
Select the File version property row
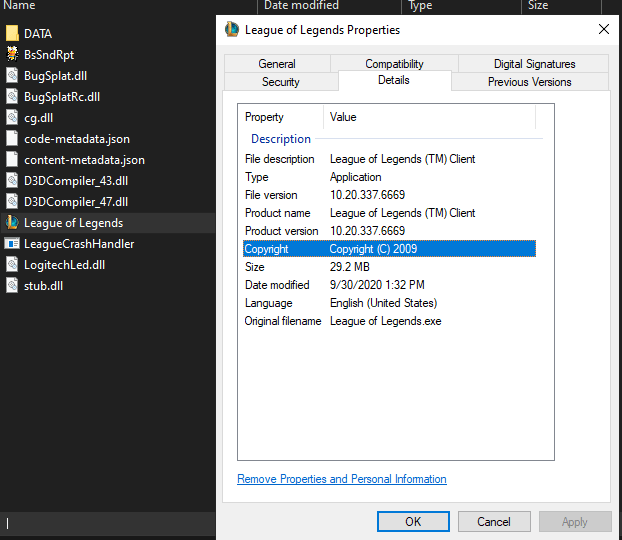point(389,195)
